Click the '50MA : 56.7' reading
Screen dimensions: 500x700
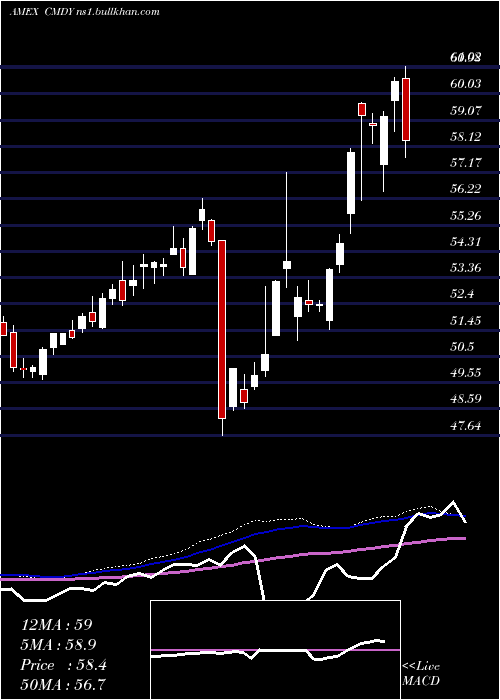(63, 685)
